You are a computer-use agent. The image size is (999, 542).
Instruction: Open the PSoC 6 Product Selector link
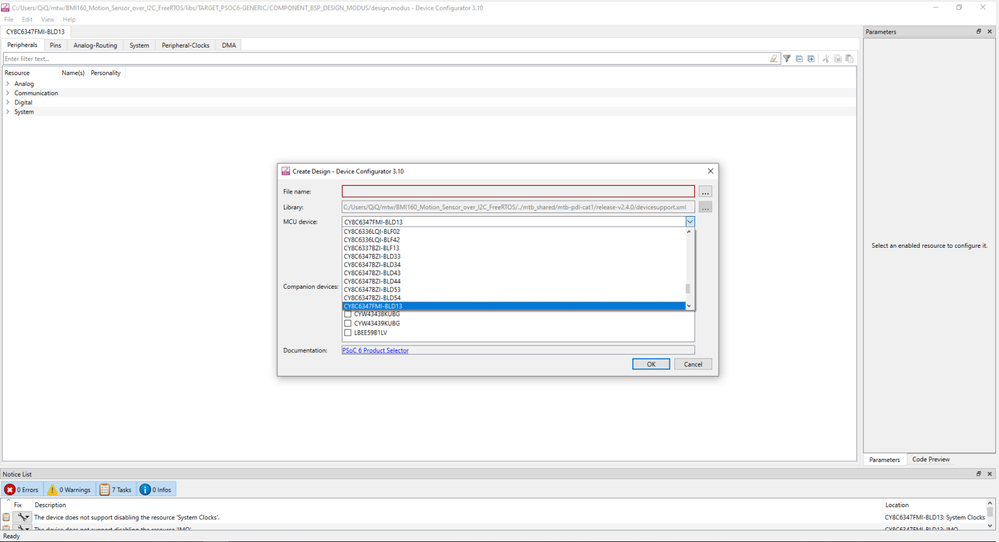coord(375,351)
